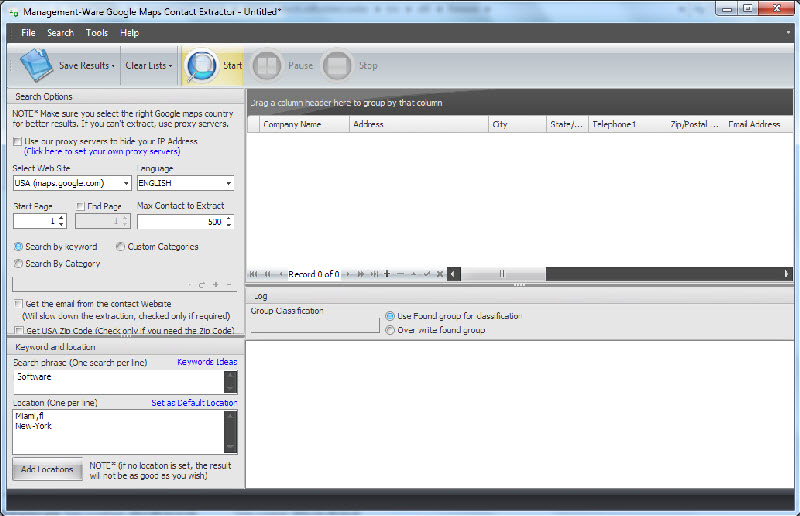Toggle the End Page checkbox
Viewport: 800px width, 516px height.
click(80, 206)
